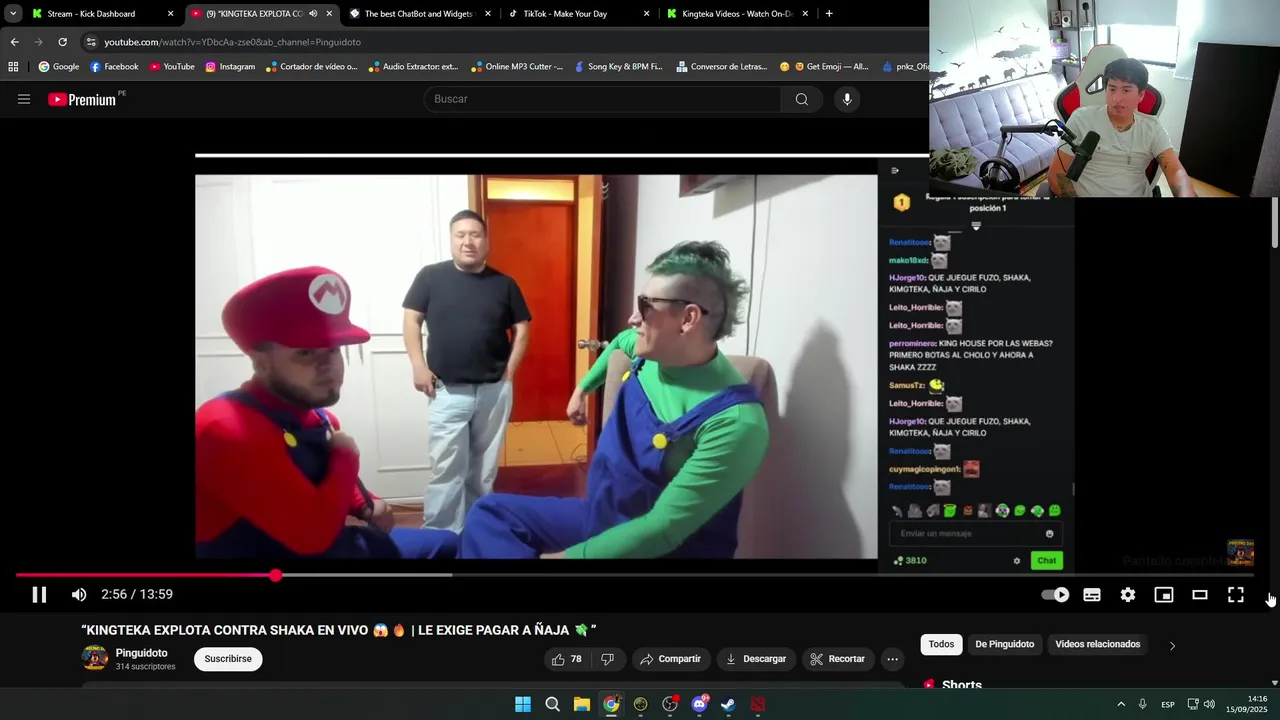Image resolution: width=1280 pixels, height=720 pixels.
Task: Show hidden system tray icons
Action: 1120,704
